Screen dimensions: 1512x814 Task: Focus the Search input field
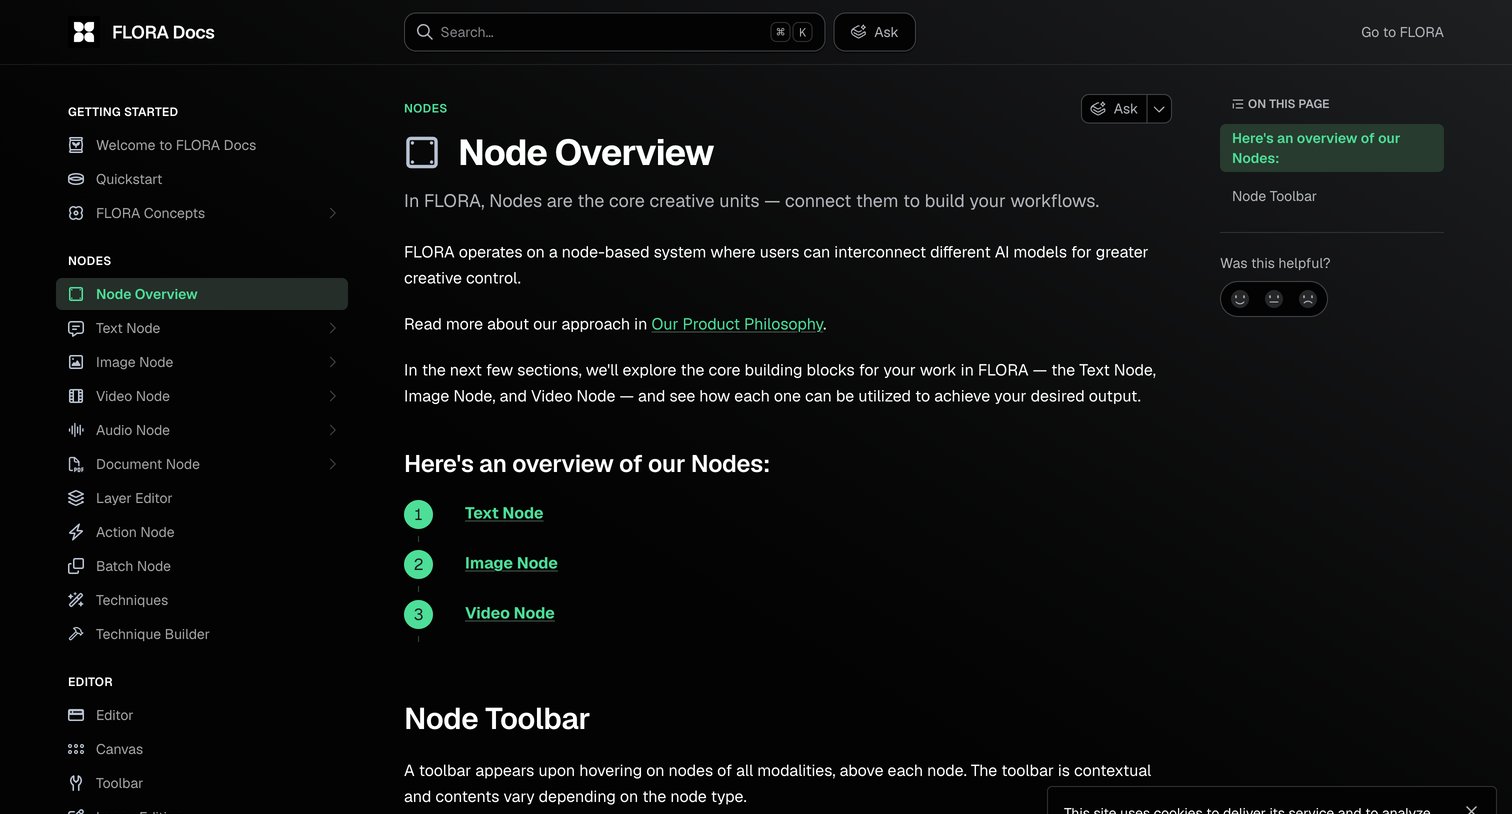(x=614, y=32)
